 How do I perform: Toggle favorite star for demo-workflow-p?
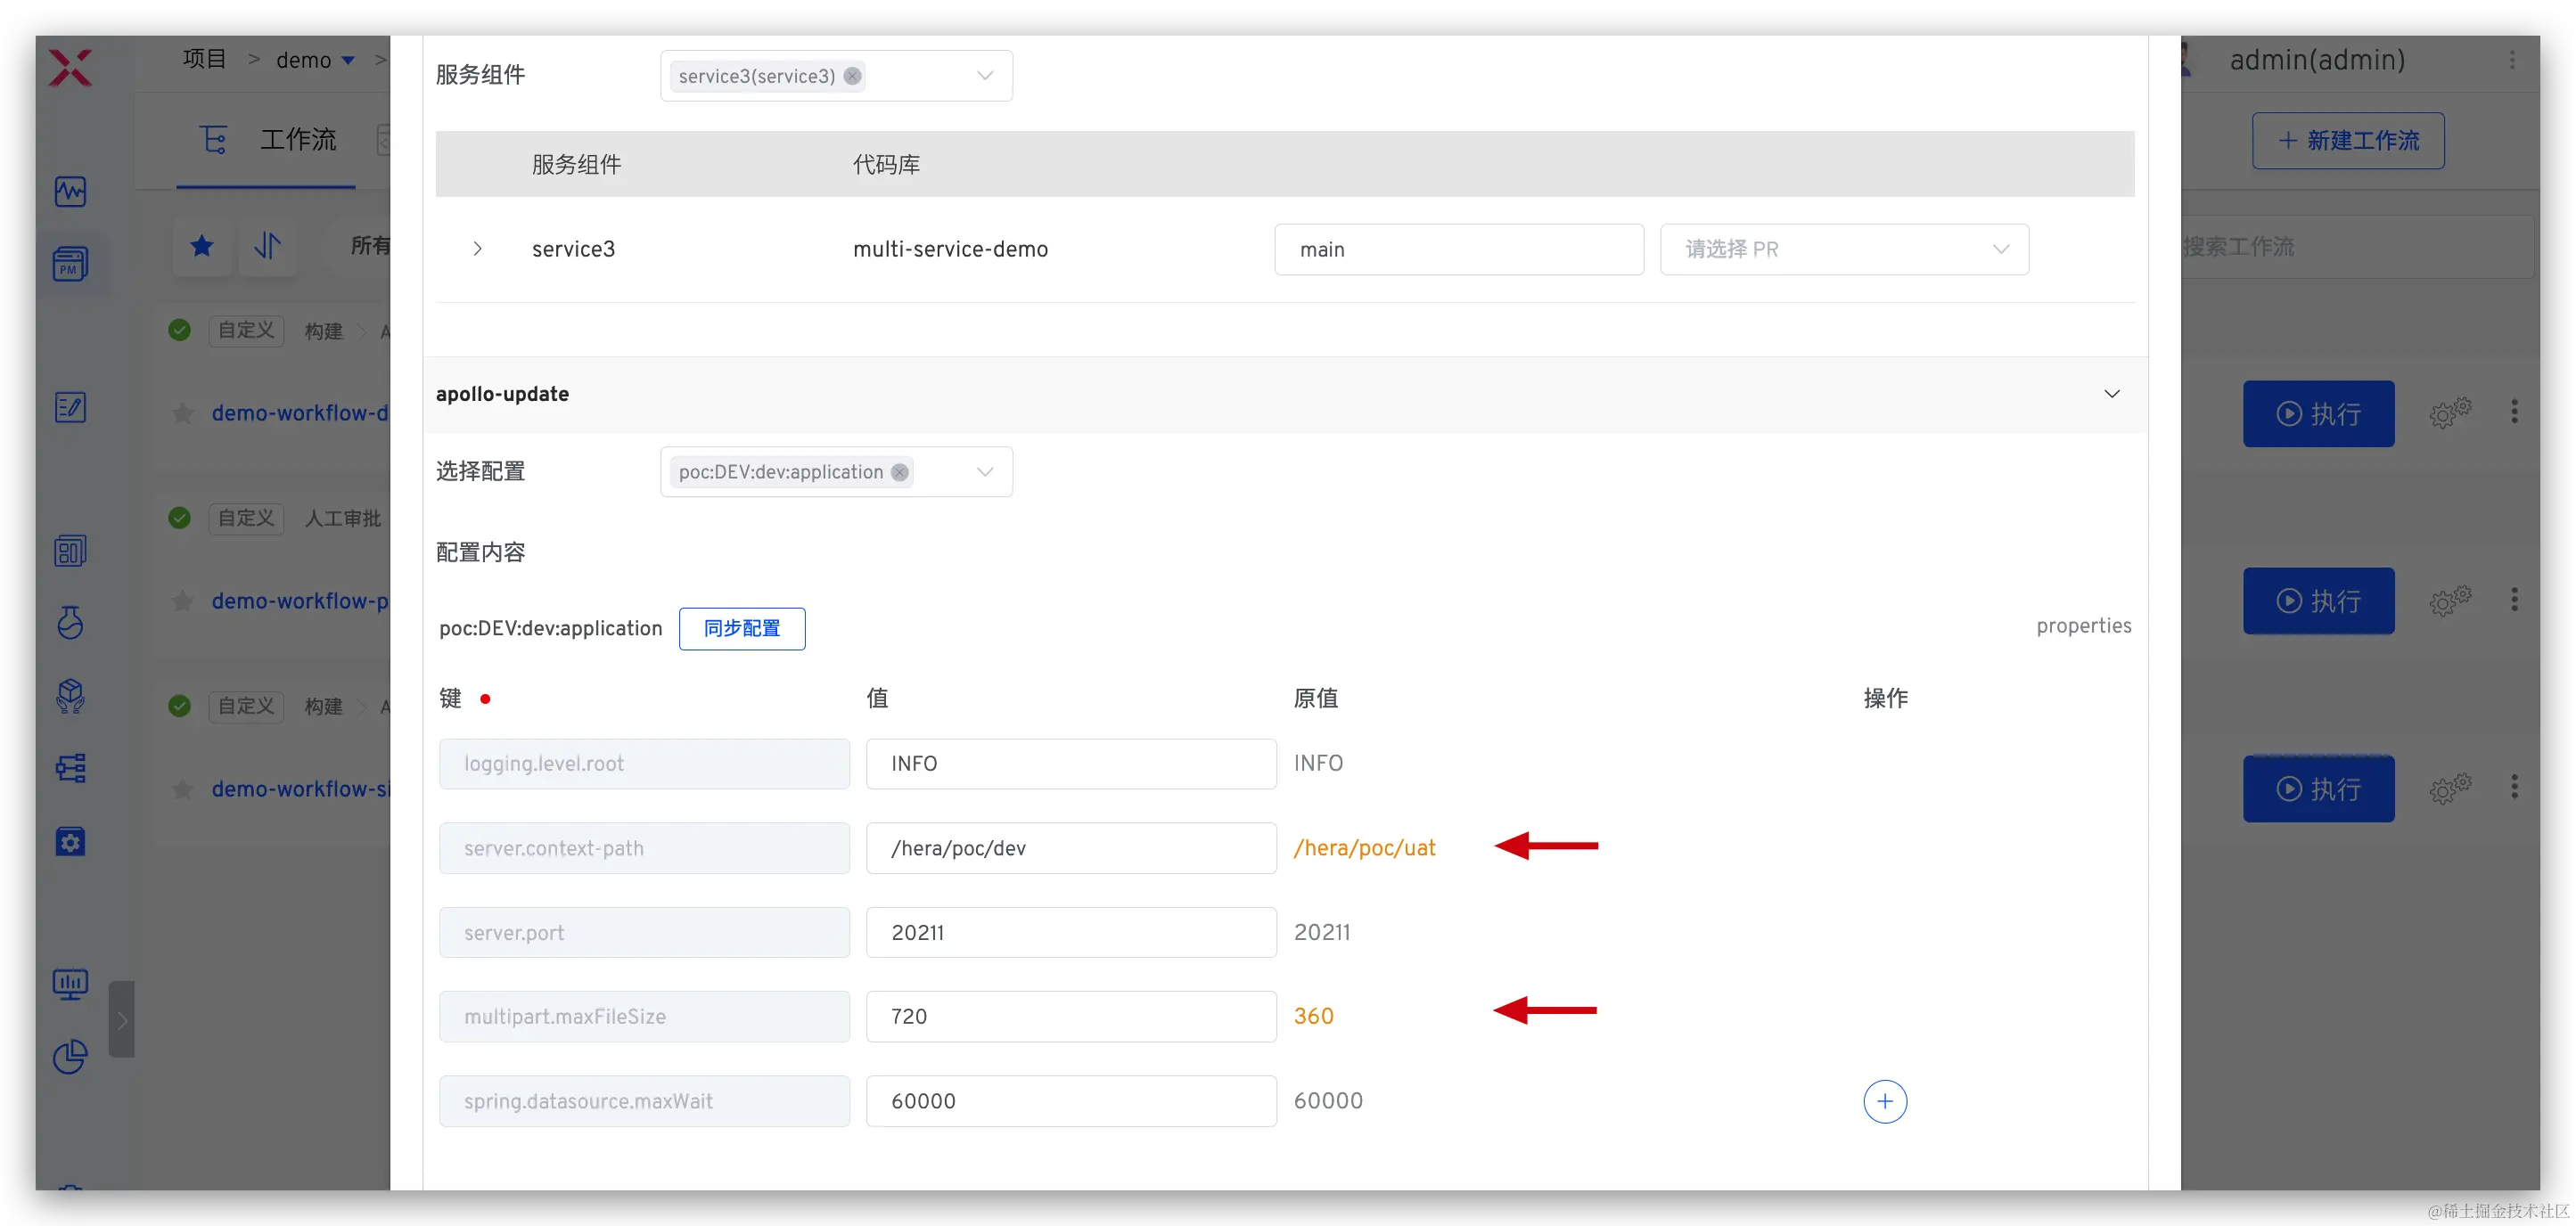(x=182, y=601)
